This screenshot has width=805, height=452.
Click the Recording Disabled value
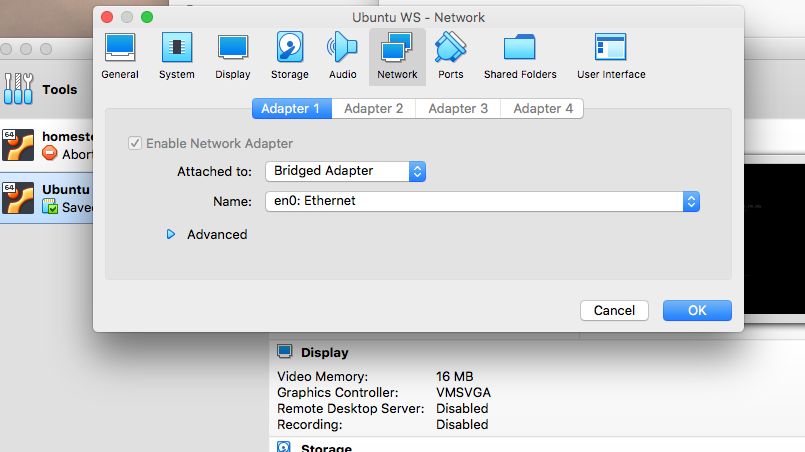(x=462, y=424)
